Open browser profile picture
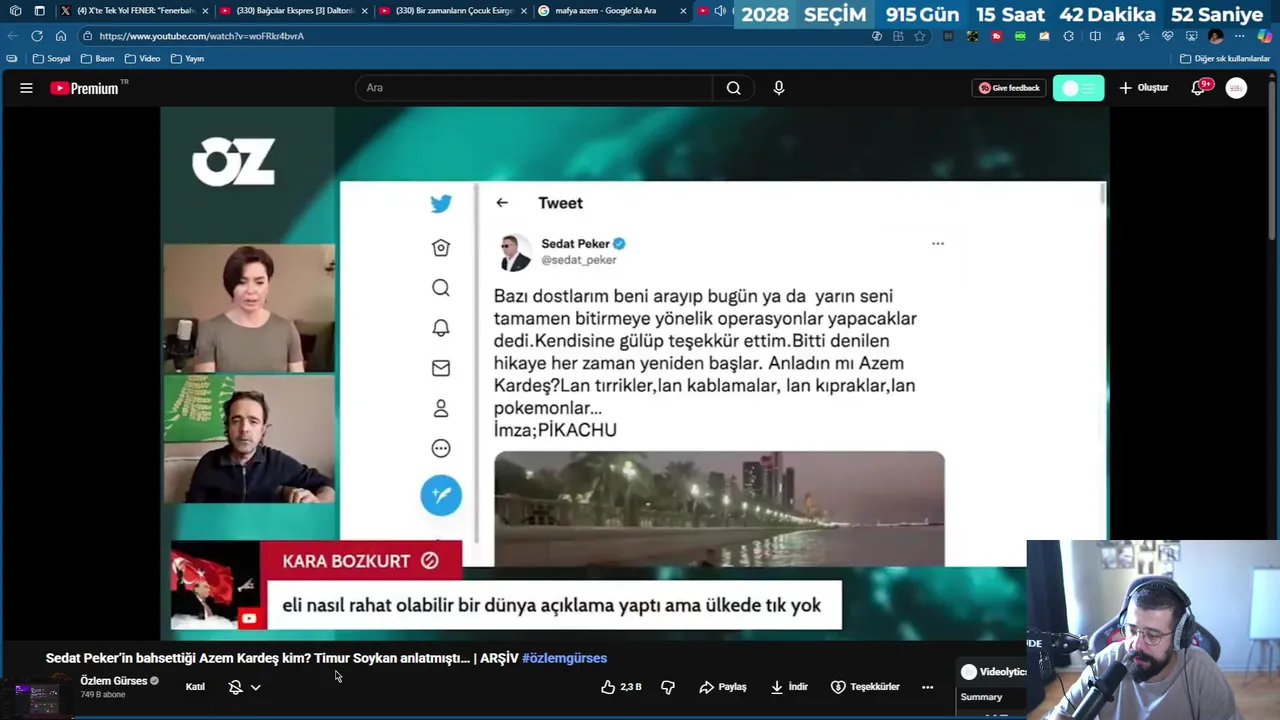 [1216, 36]
